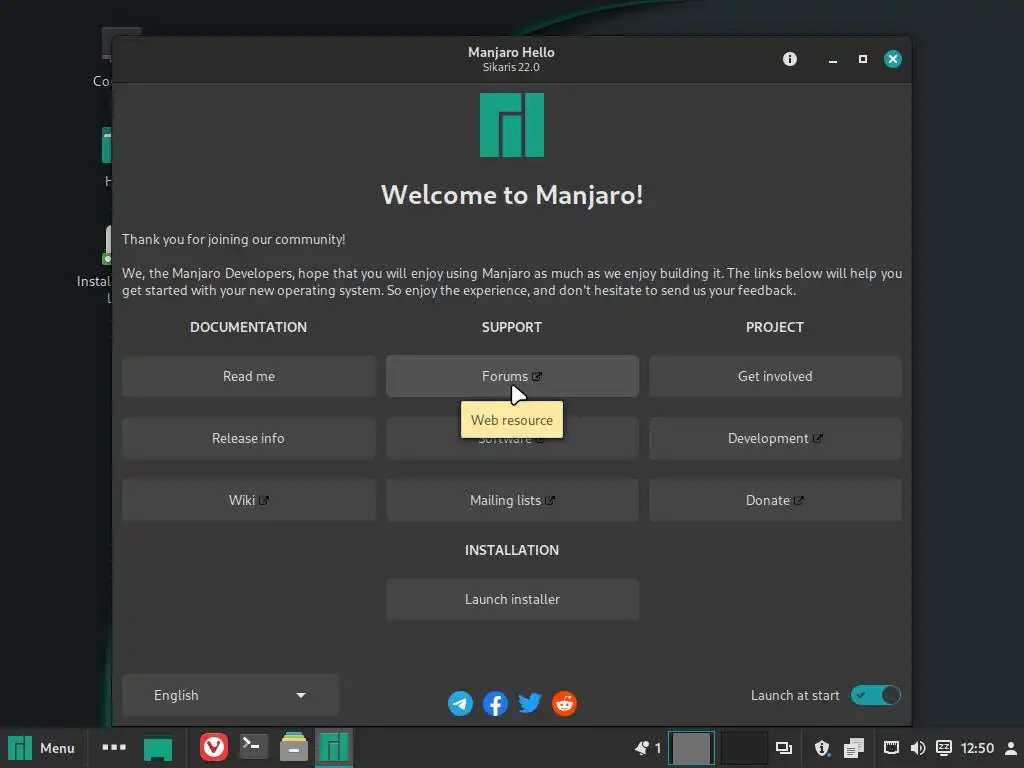The height and width of the screenshot is (768, 1024).
Task: Launch the terminal from the panel
Action: pyautogui.click(x=253, y=747)
